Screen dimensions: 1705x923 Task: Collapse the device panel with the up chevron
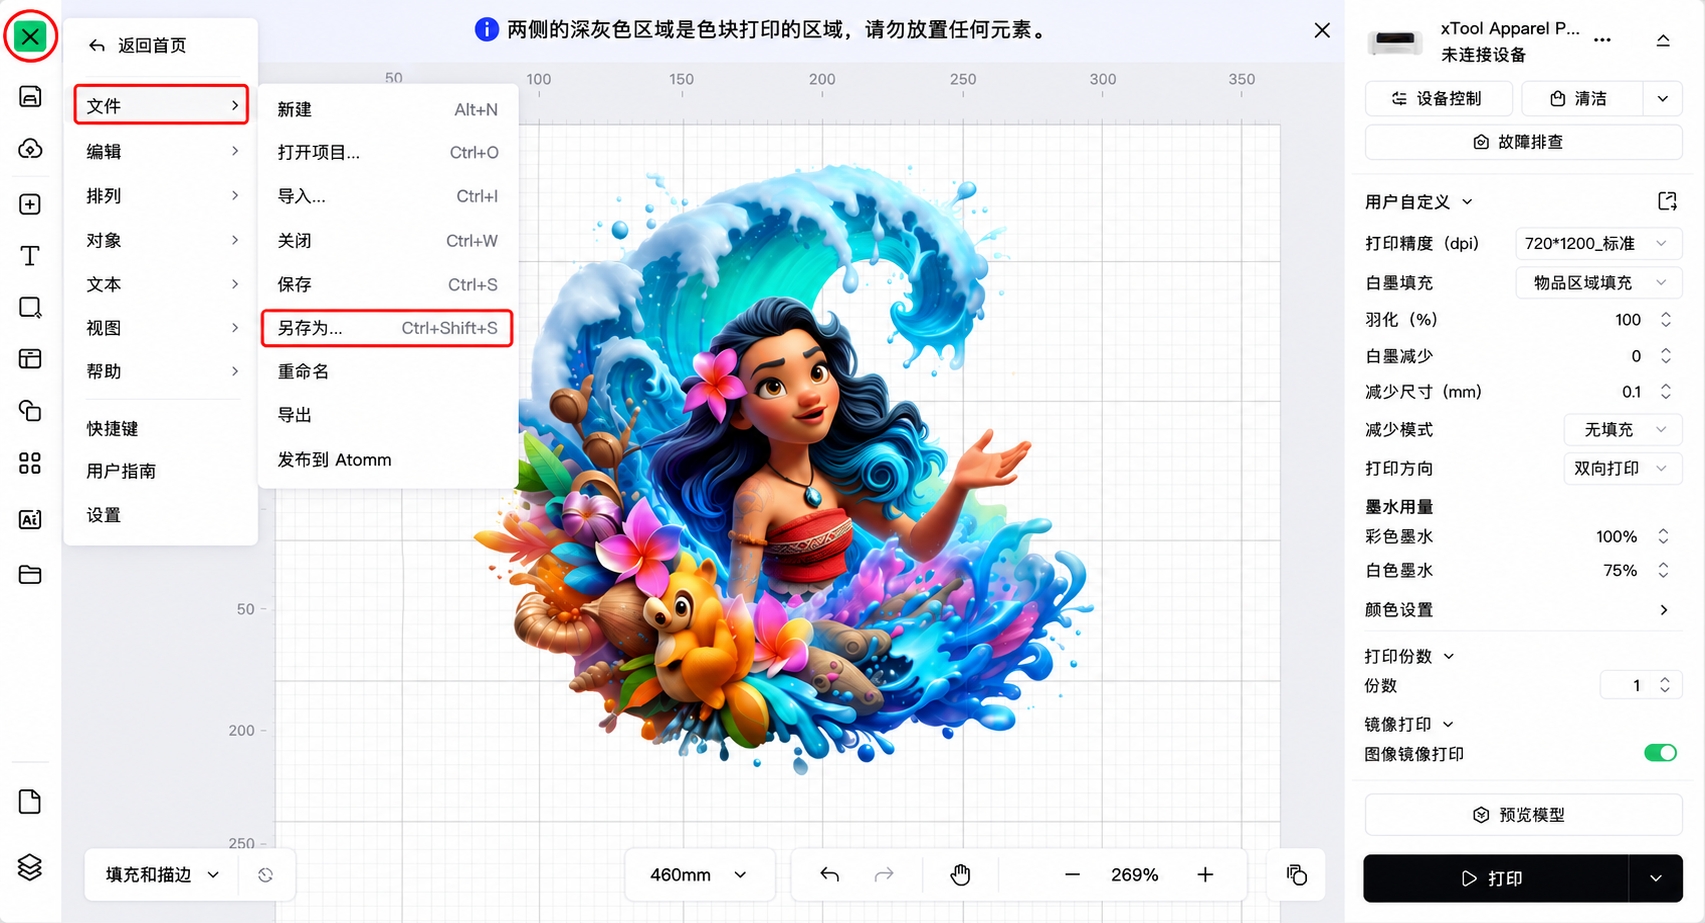point(1663,40)
